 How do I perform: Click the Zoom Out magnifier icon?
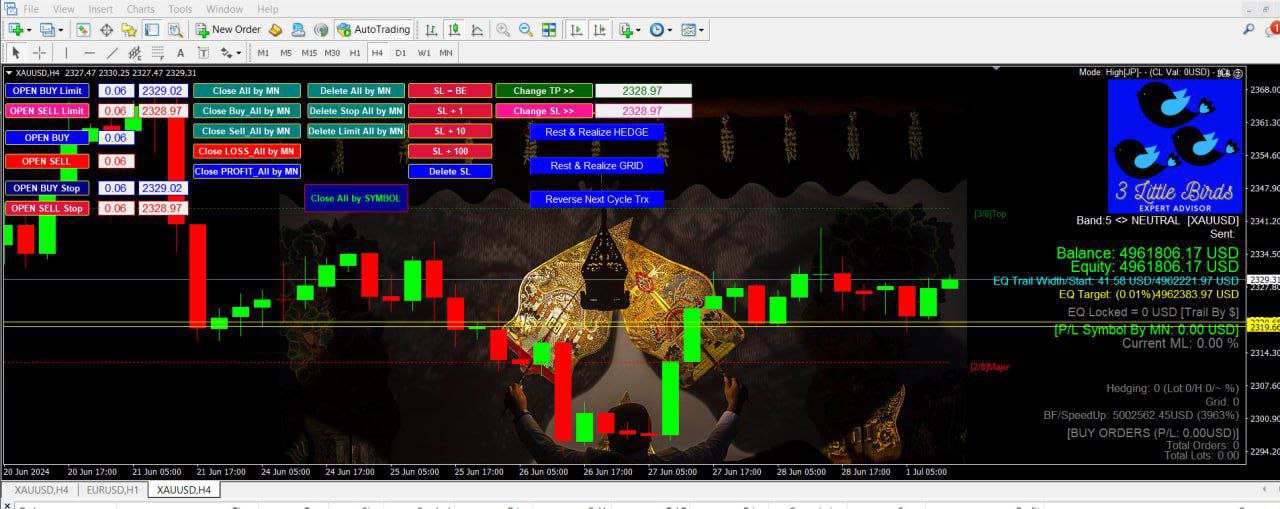click(525, 30)
